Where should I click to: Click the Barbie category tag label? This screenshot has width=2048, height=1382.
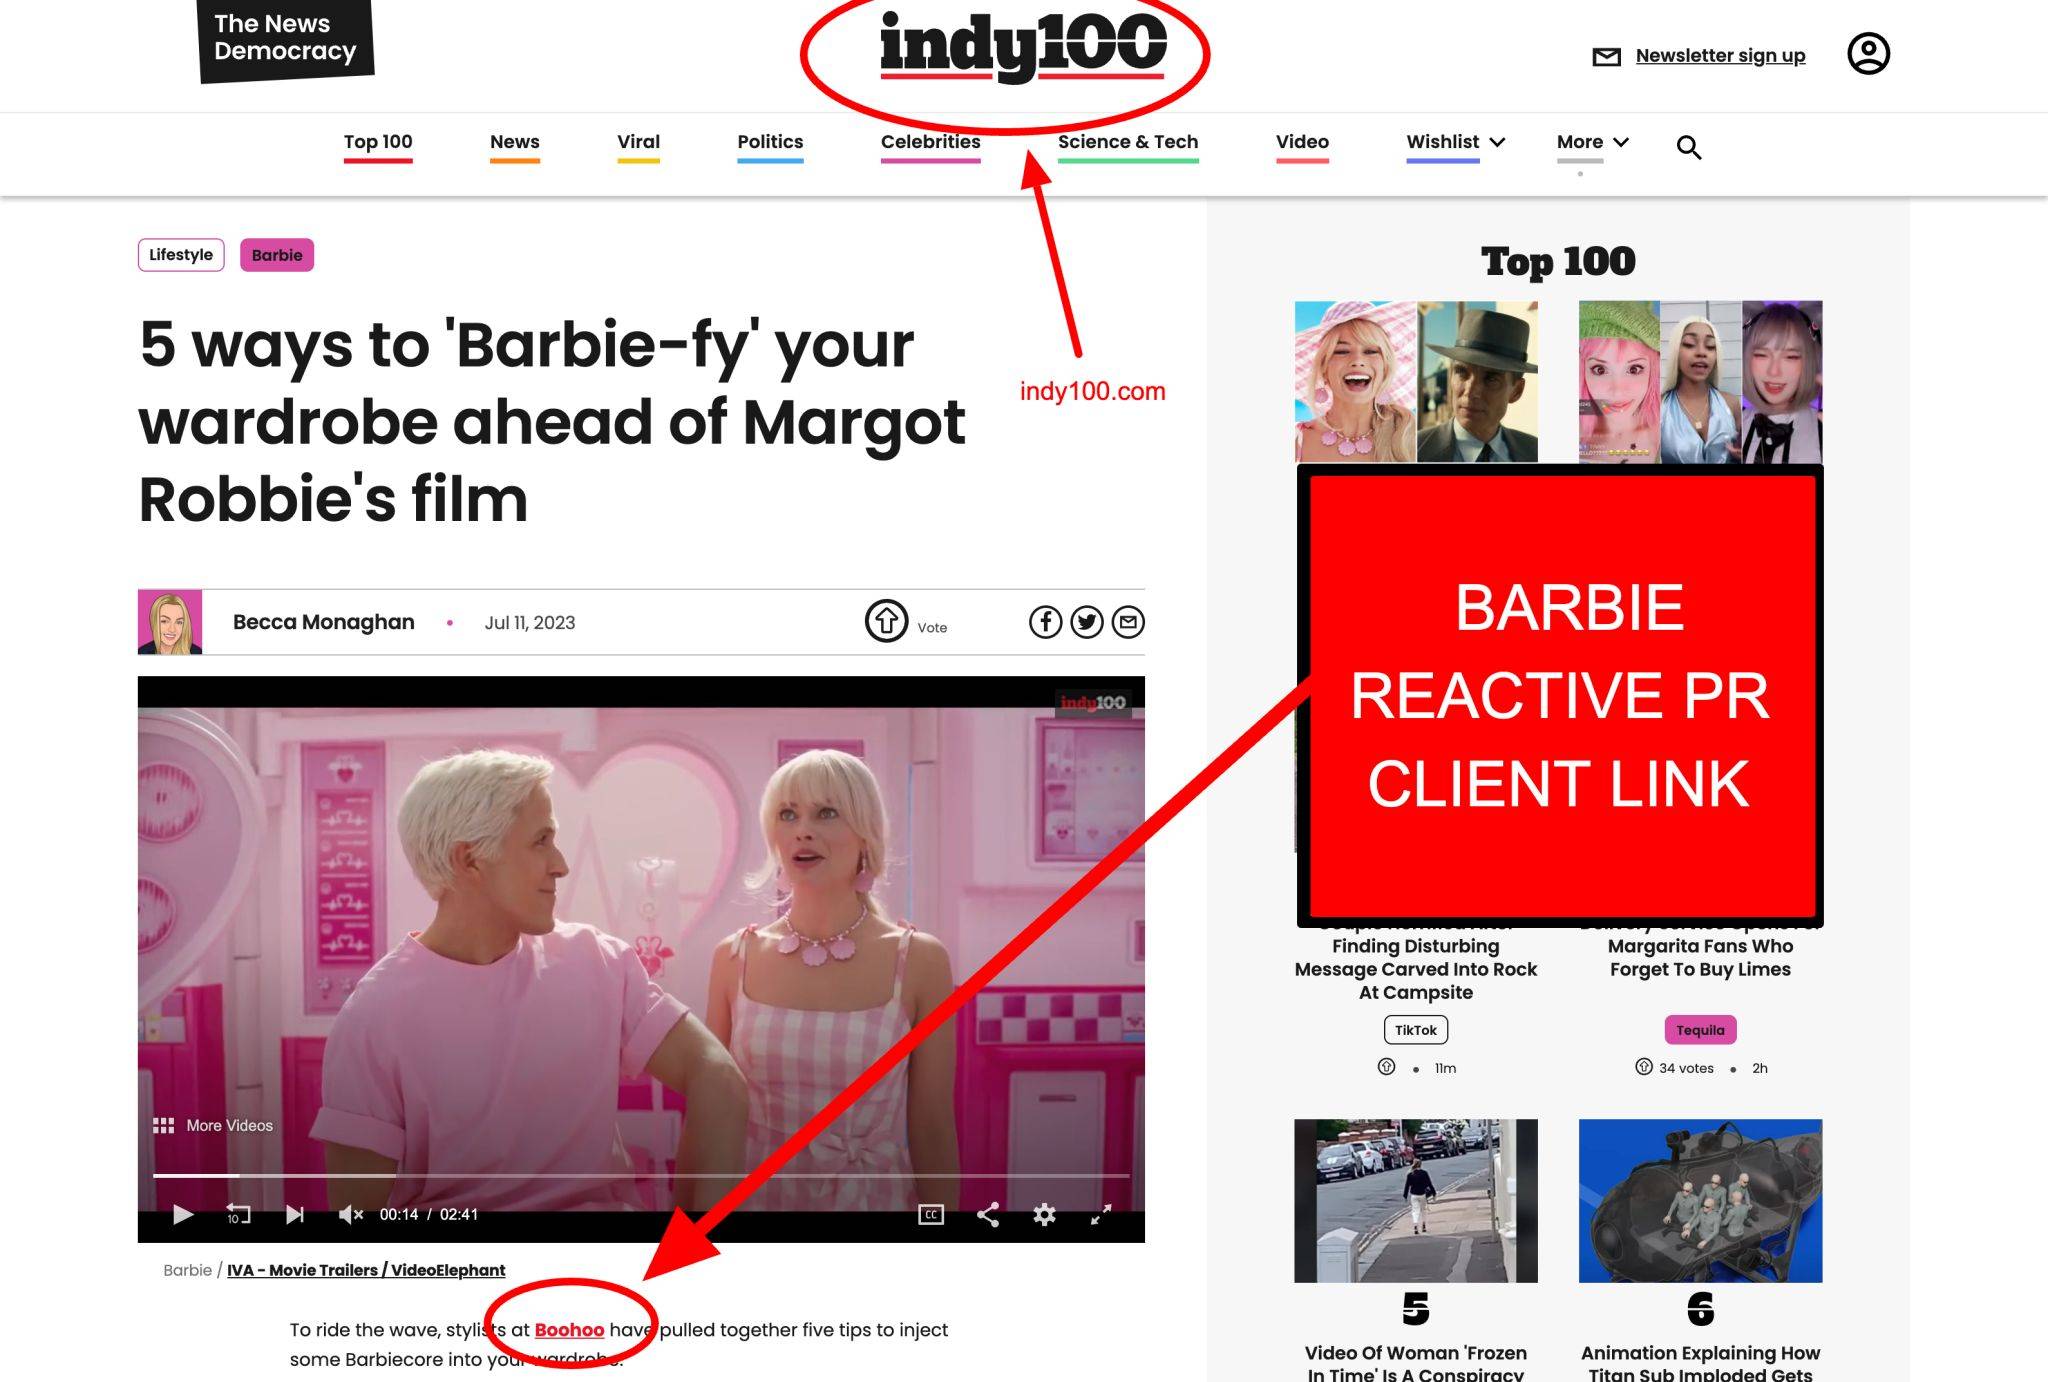[276, 254]
